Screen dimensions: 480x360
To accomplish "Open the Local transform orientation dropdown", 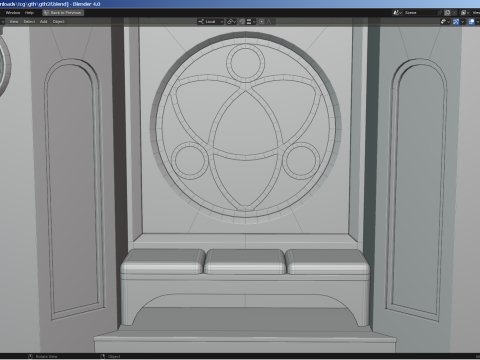I will pos(210,22).
